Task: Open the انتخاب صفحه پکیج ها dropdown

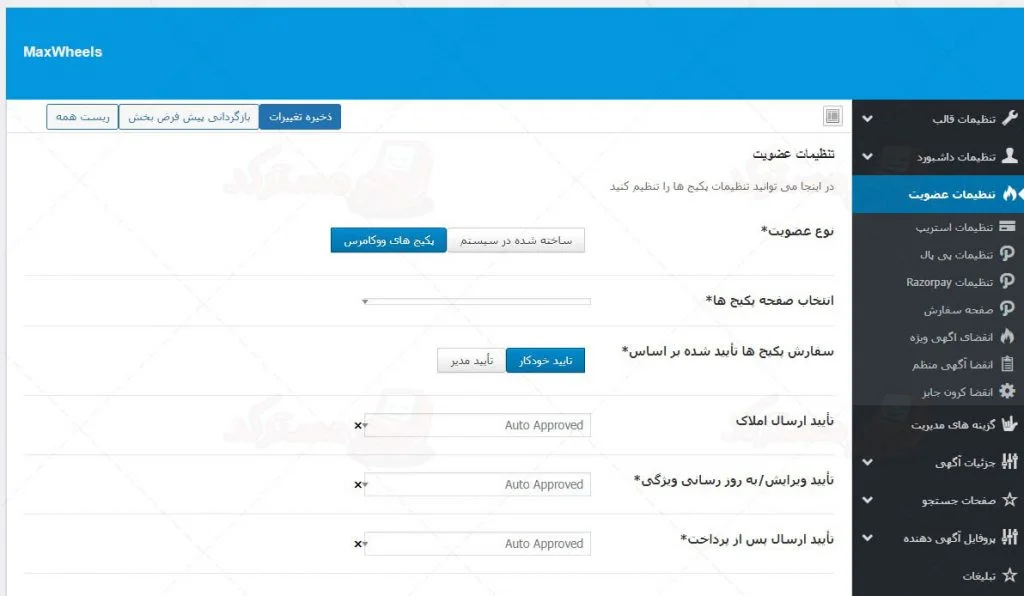Action: click(x=477, y=299)
